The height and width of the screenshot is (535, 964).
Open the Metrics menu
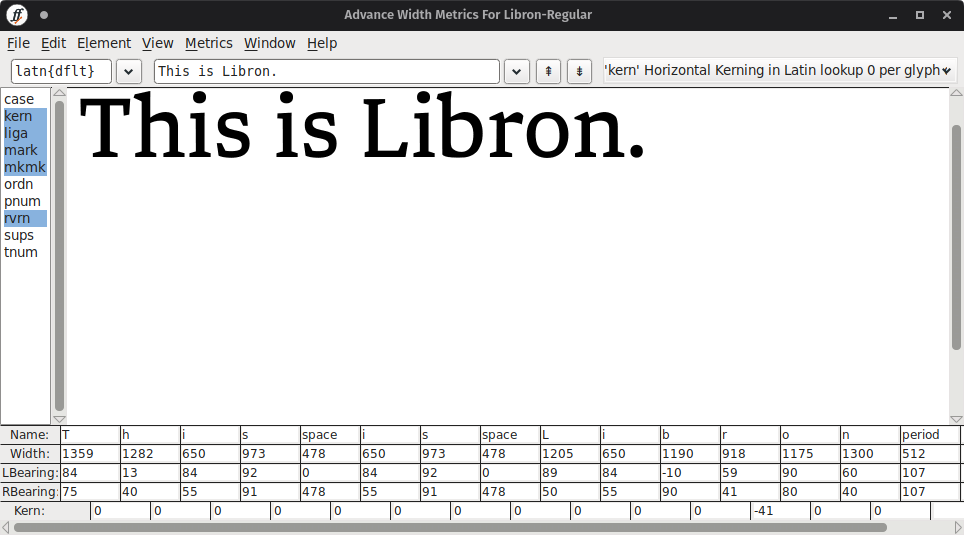(x=208, y=43)
